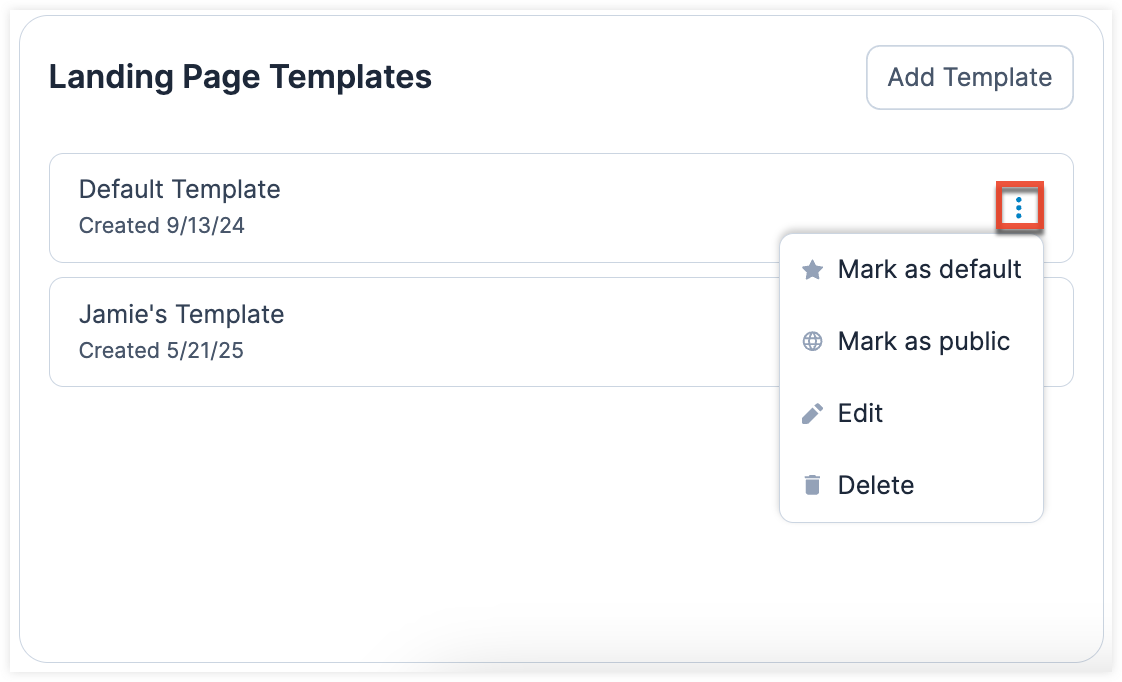The width and height of the screenshot is (1122, 682).
Task: Select the Mark as default menu entry
Action: 929,269
